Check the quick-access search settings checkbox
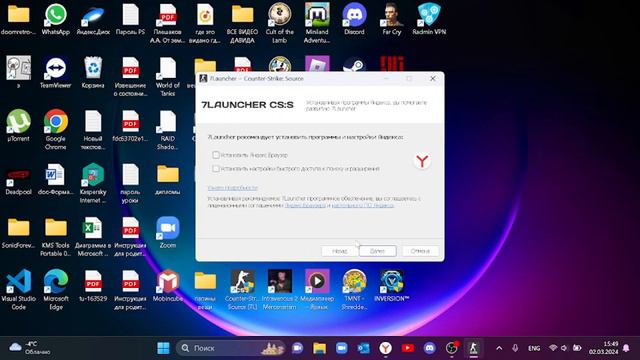Viewport: 640px width, 360px height. tap(216, 169)
